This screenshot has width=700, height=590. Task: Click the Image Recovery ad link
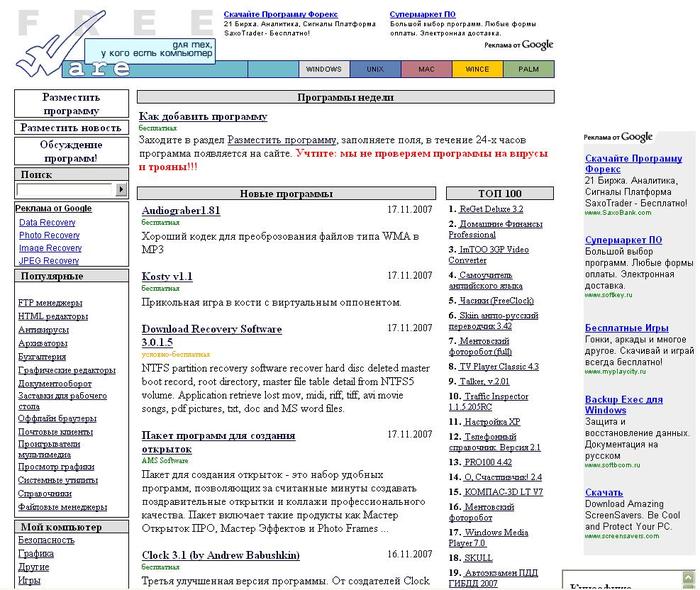pos(50,248)
